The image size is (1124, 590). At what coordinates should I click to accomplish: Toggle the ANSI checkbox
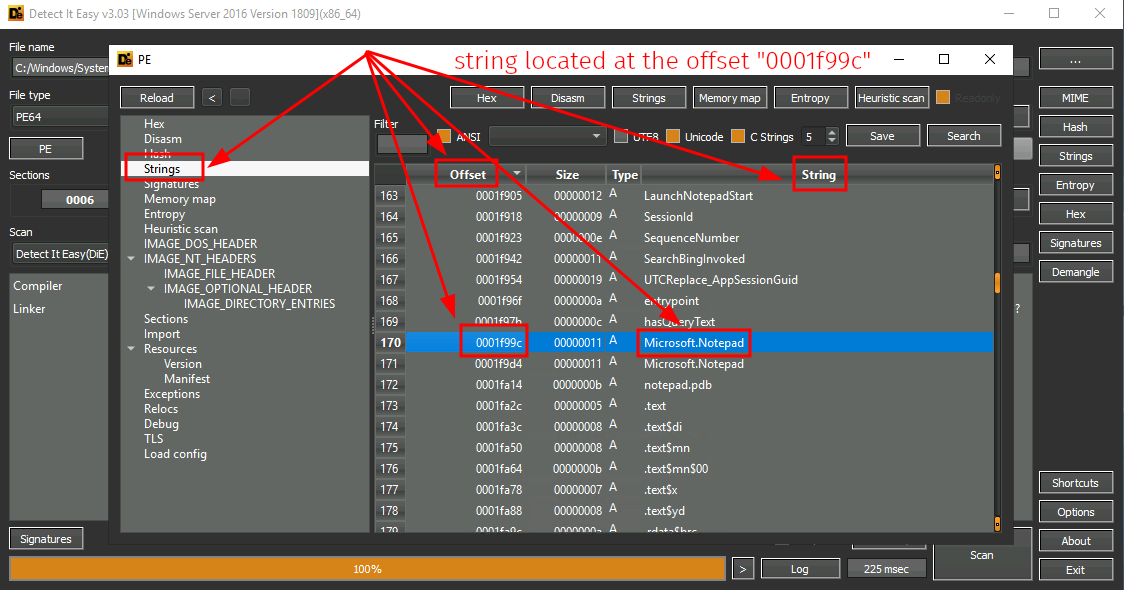pos(444,137)
